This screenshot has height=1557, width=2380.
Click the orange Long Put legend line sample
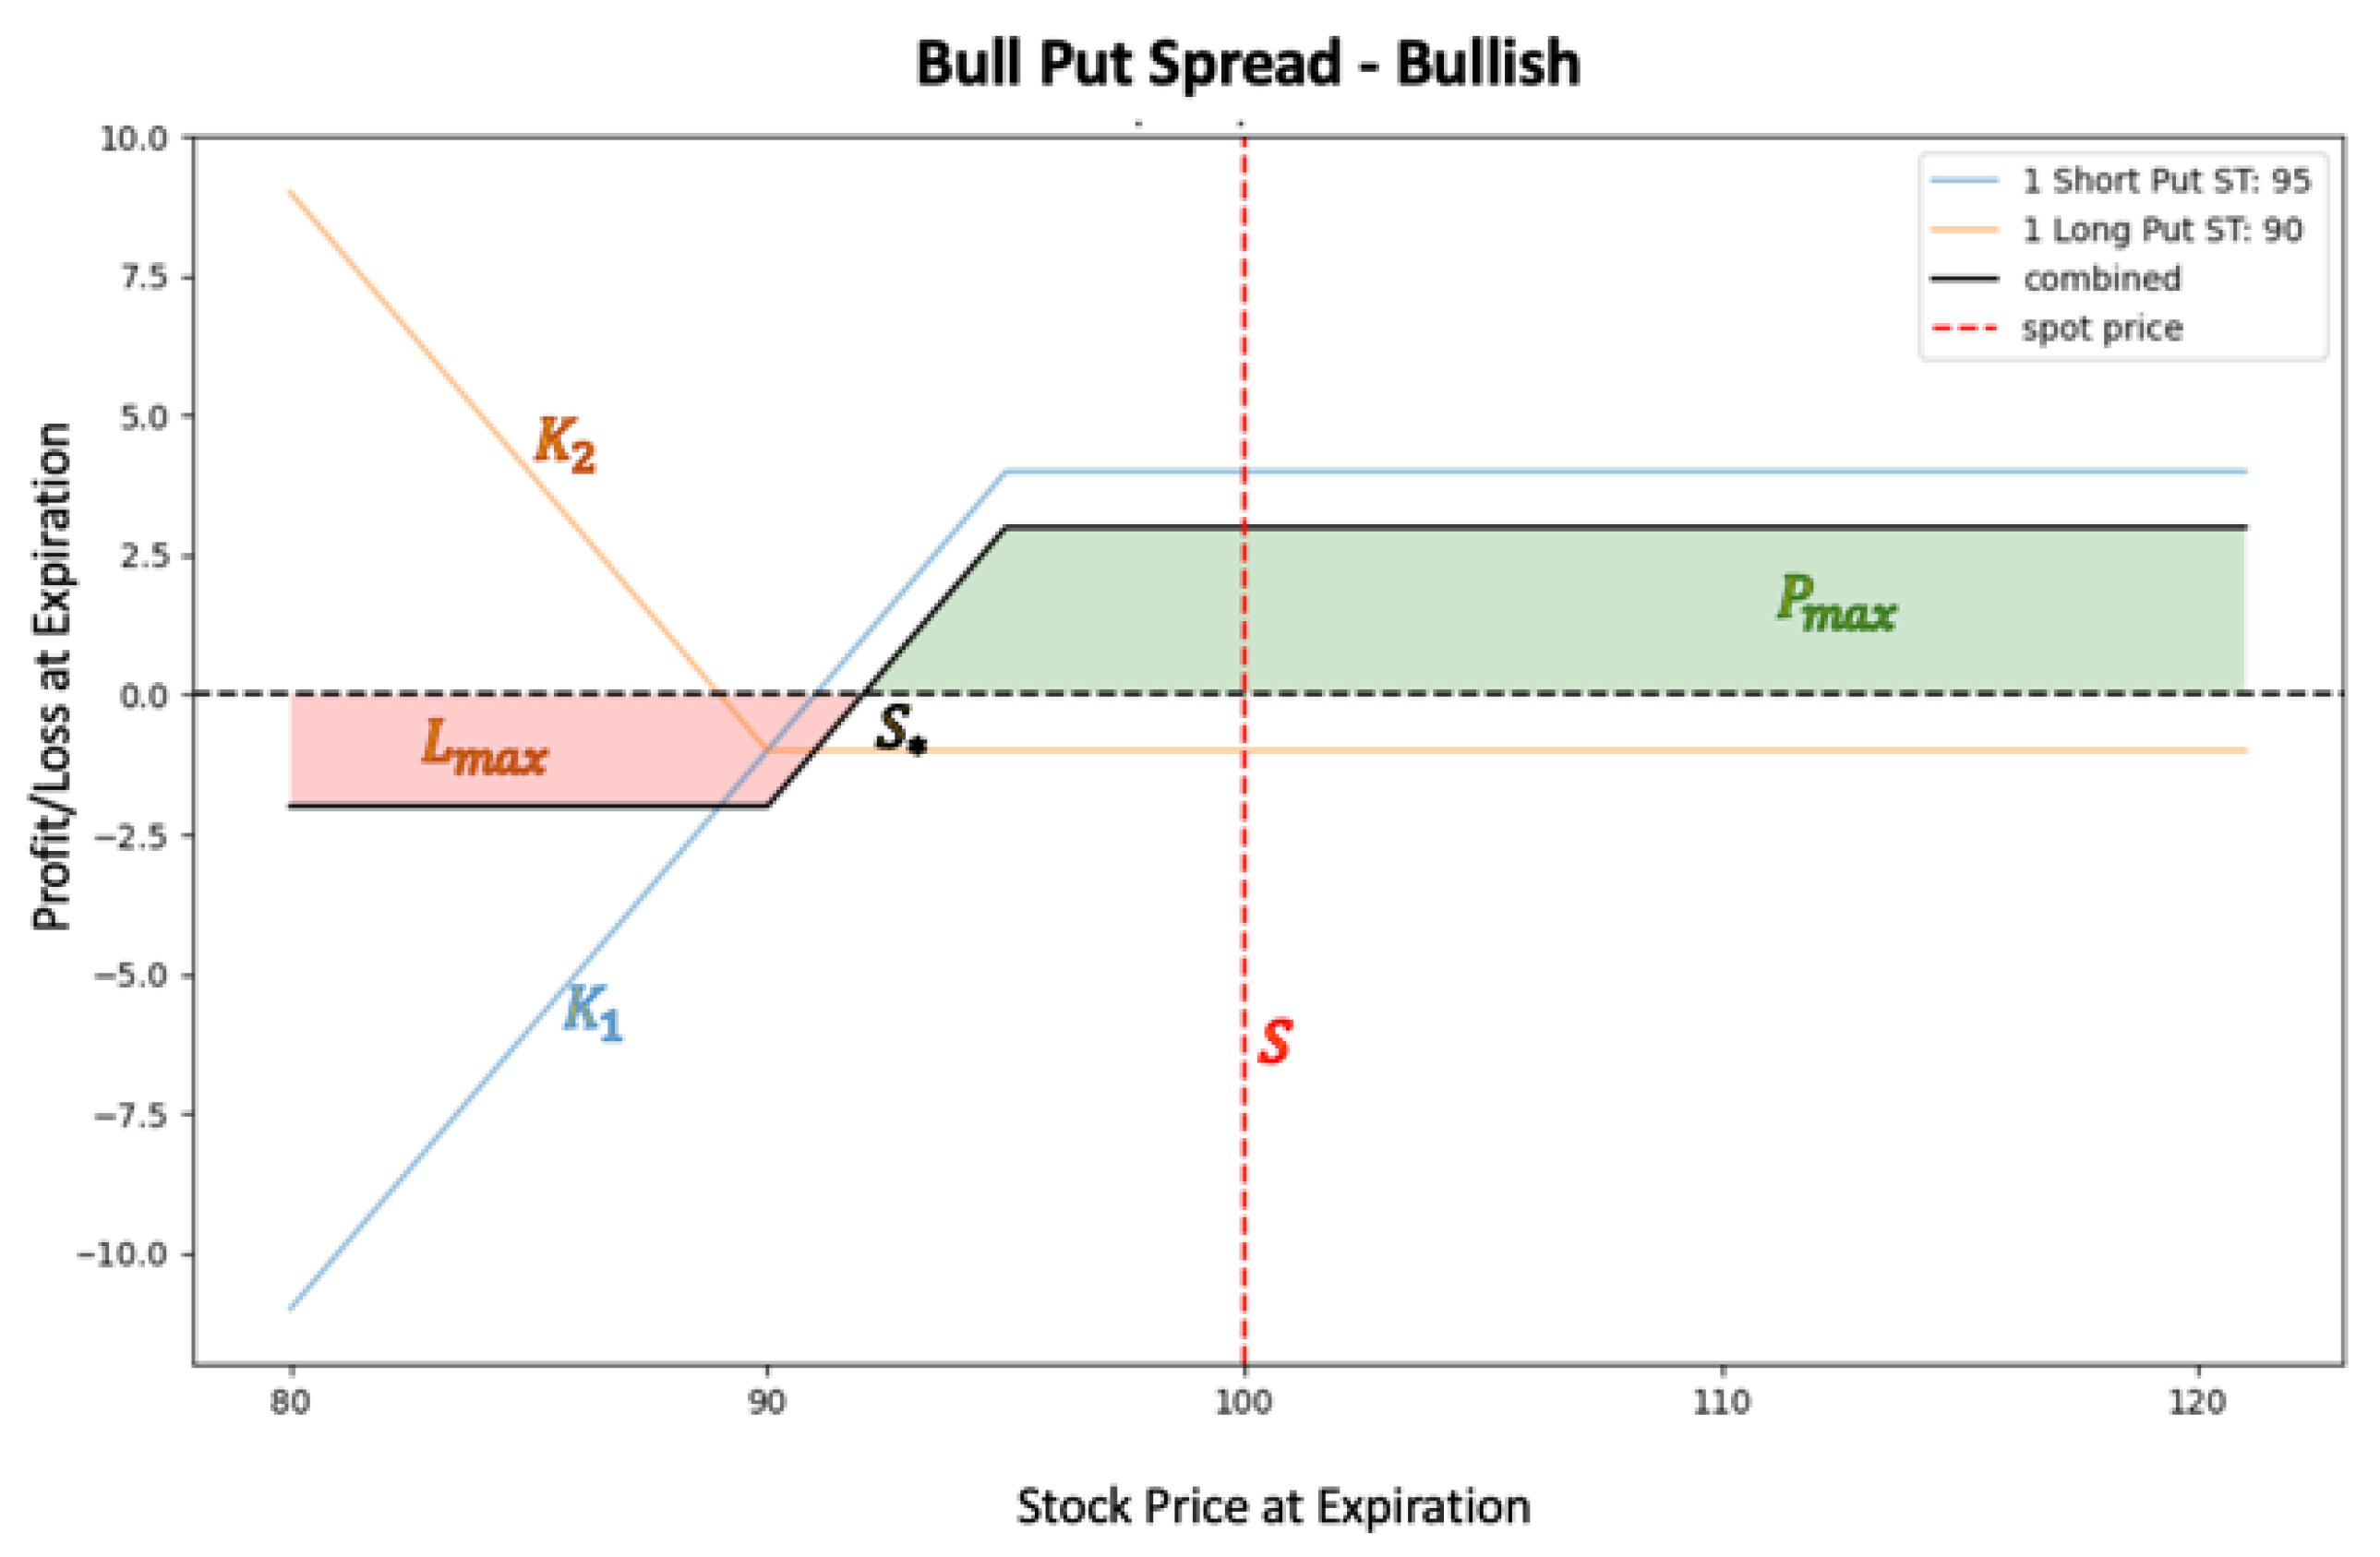click(x=1964, y=230)
